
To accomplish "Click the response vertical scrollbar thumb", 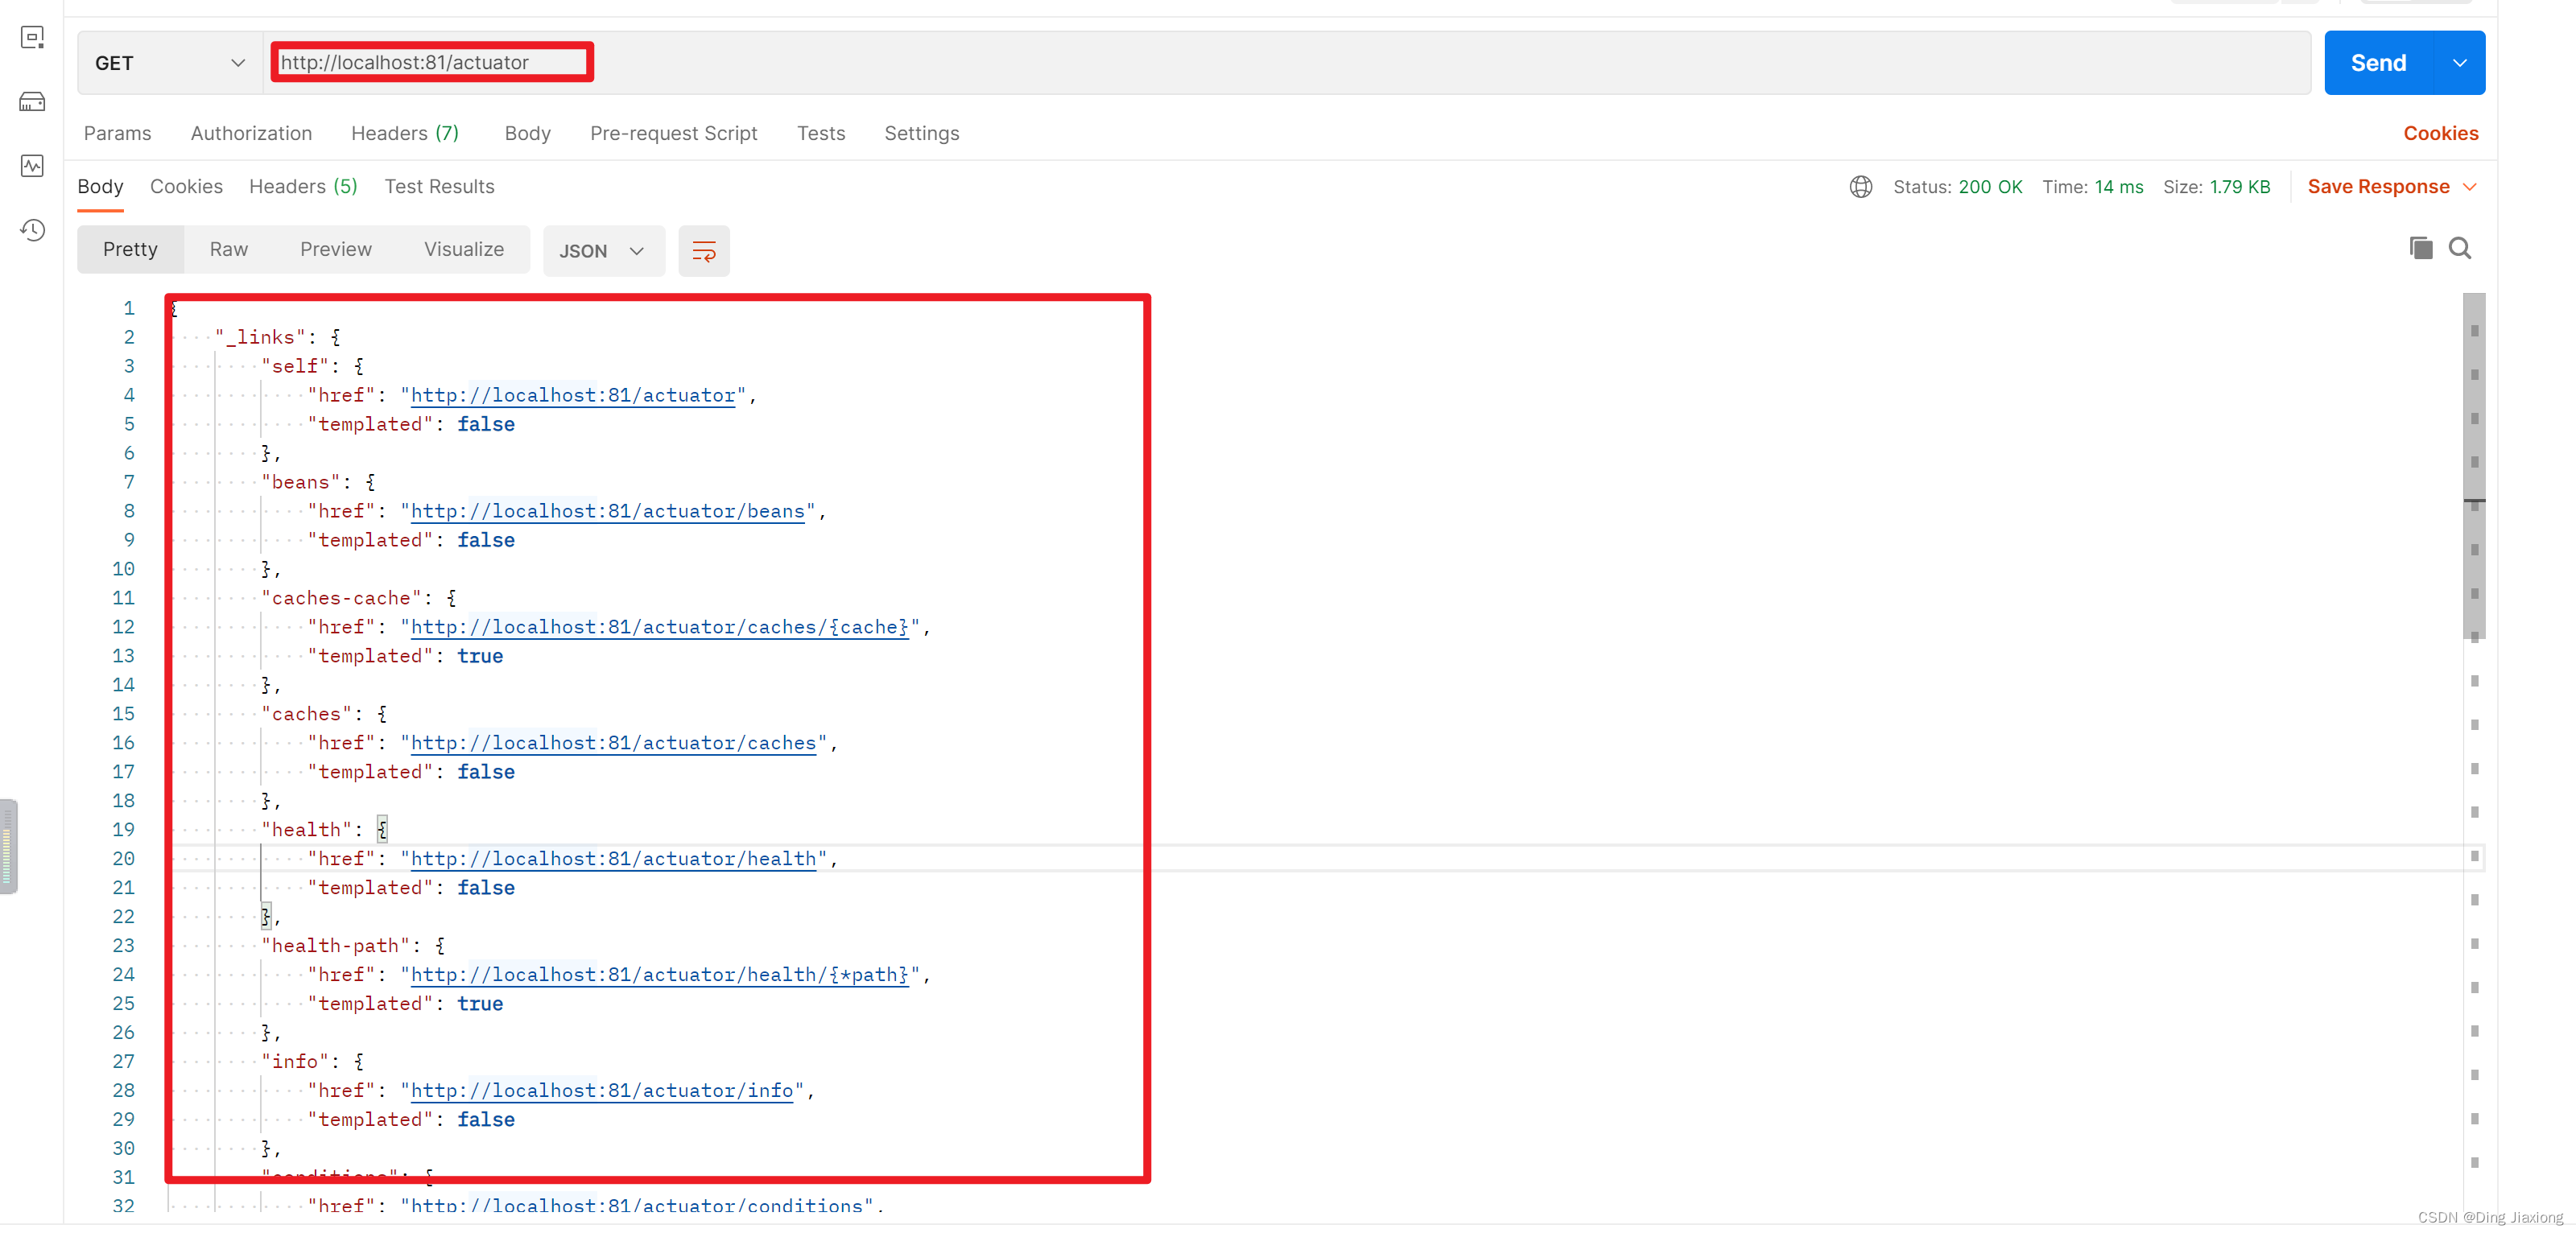I will (x=2474, y=466).
